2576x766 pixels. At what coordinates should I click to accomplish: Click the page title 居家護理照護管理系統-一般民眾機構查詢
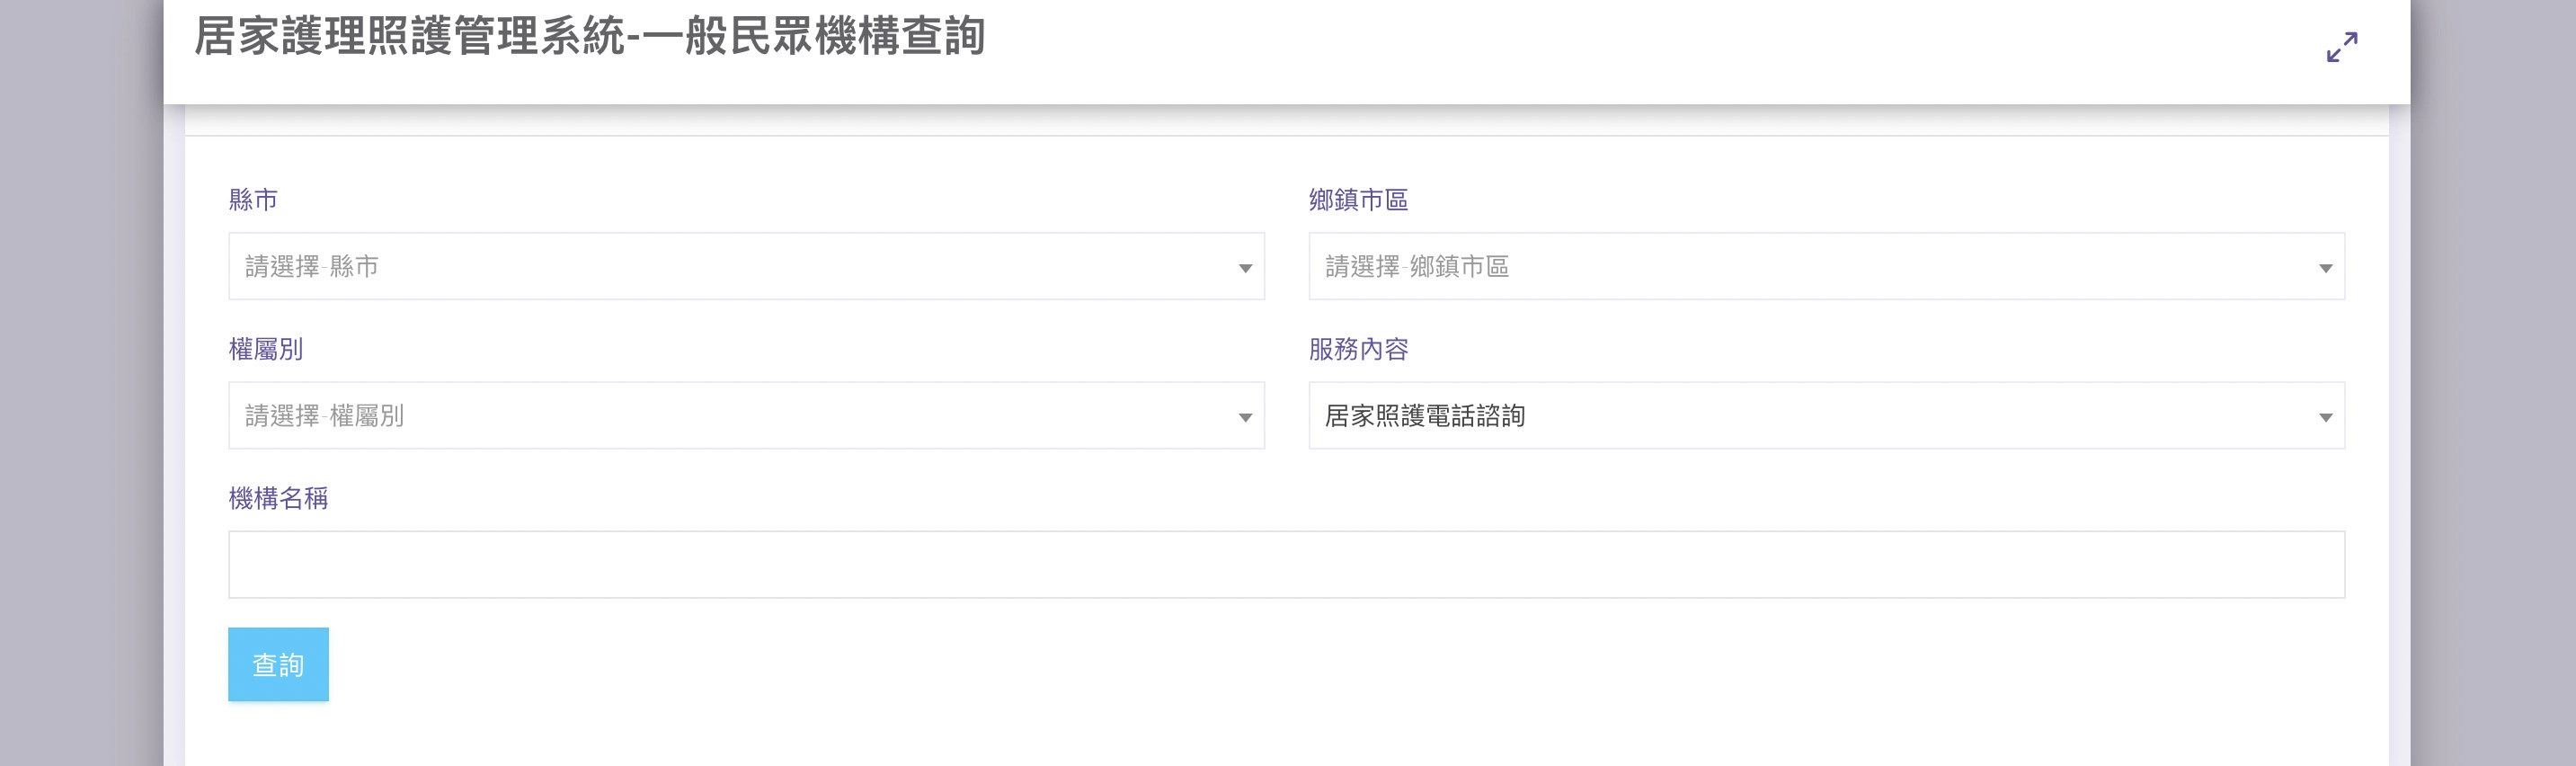[589, 37]
